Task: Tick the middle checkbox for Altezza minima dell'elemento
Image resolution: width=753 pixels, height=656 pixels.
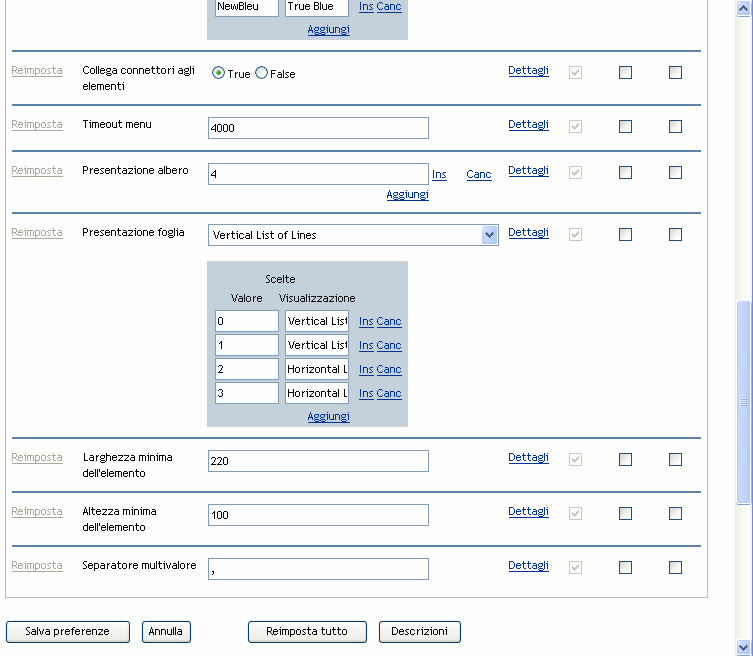Action: [625, 514]
